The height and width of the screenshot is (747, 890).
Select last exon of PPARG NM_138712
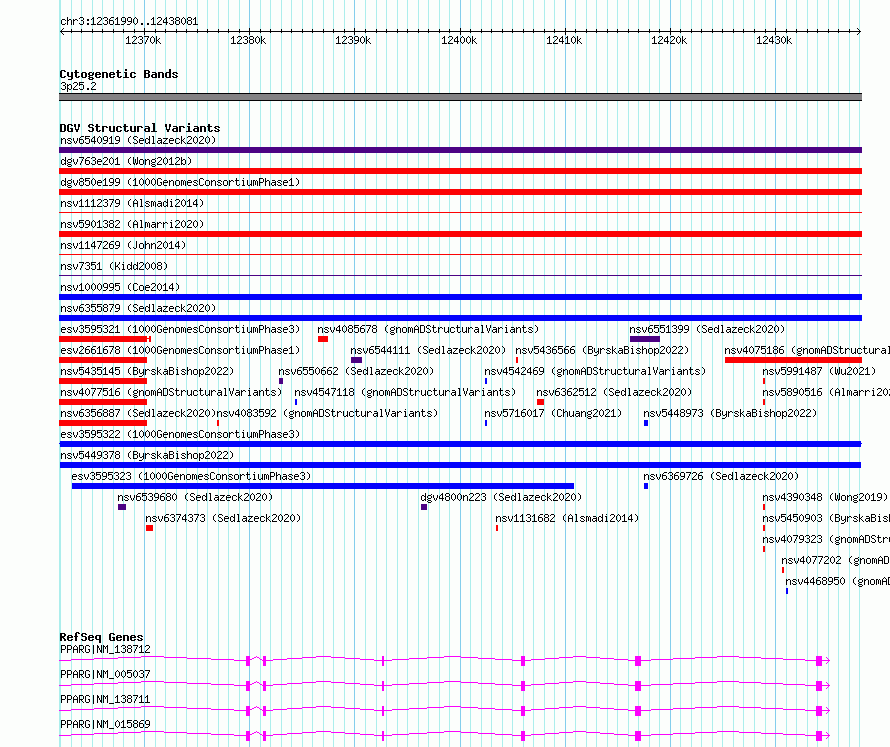(819, 661)
